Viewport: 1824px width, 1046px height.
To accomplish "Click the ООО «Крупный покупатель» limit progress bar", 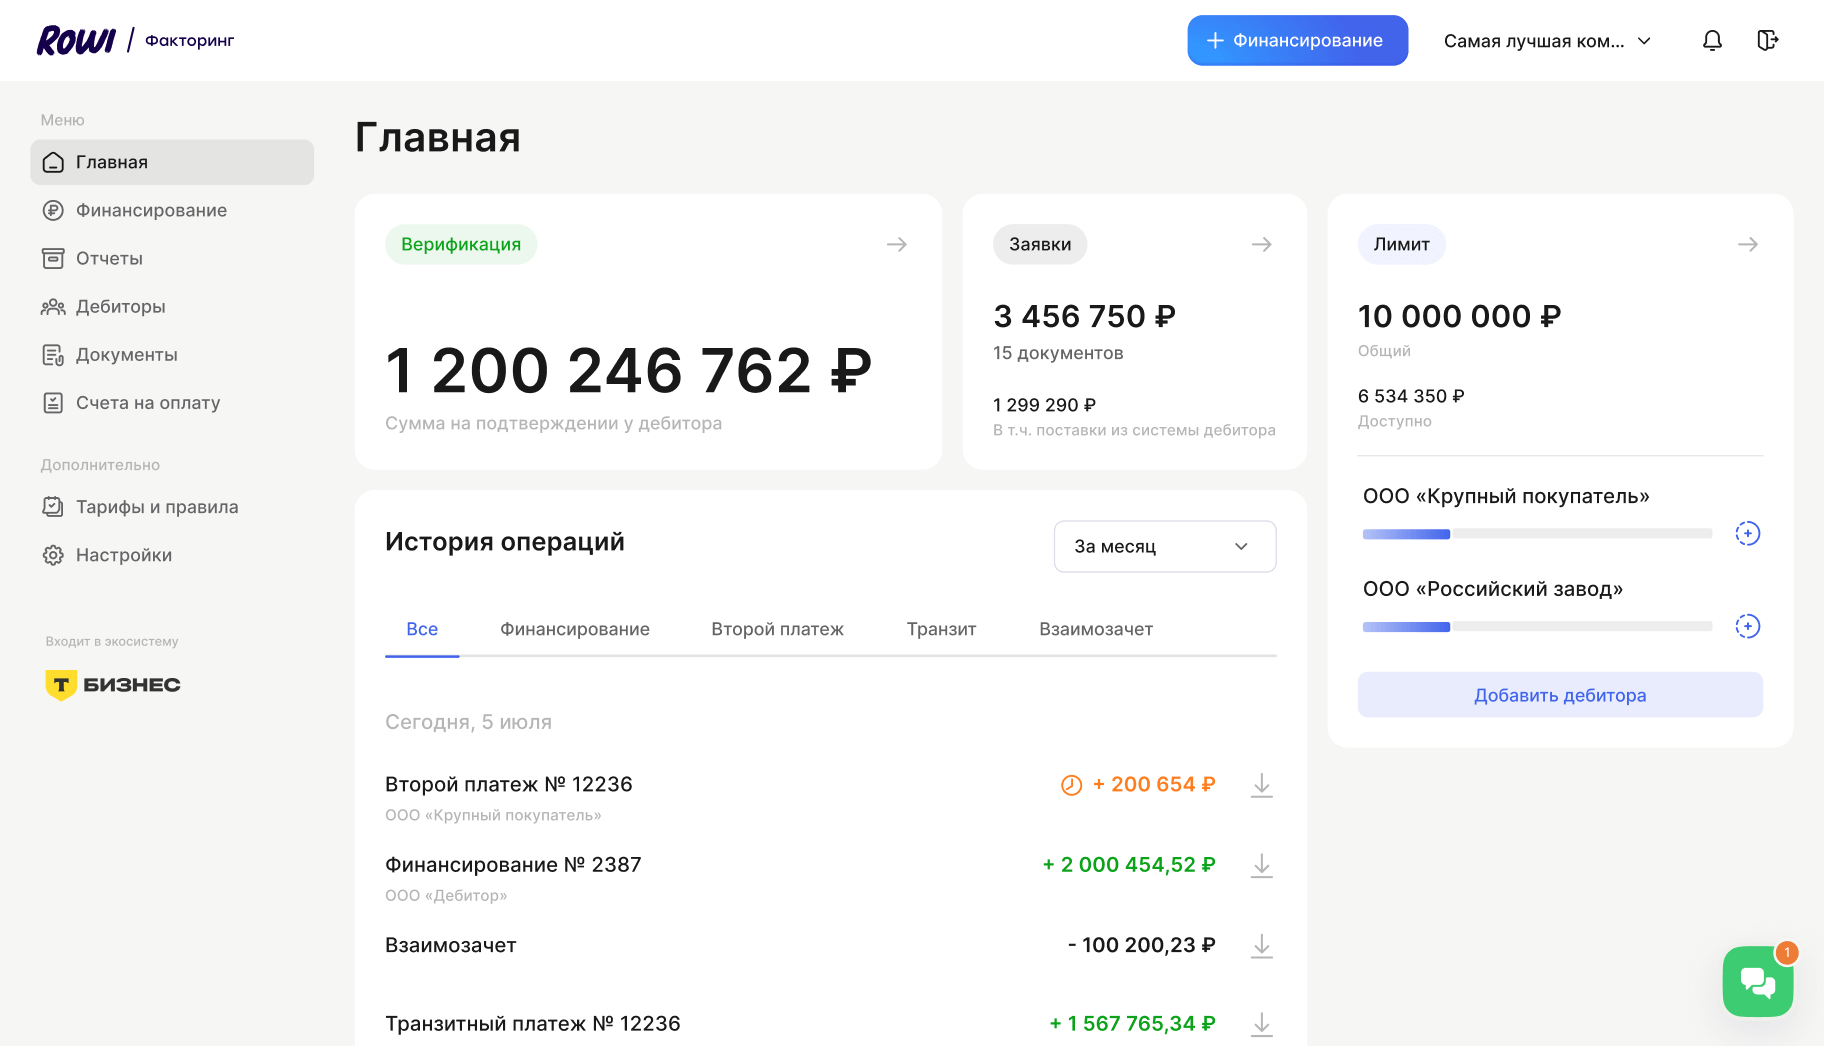I will point(1537,534).
